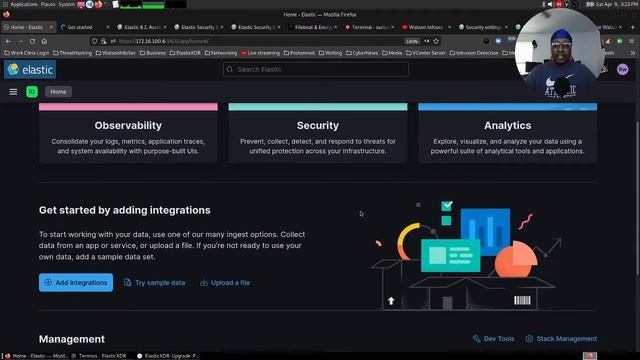Open the Observability solution card

click(x=128, y=133)
